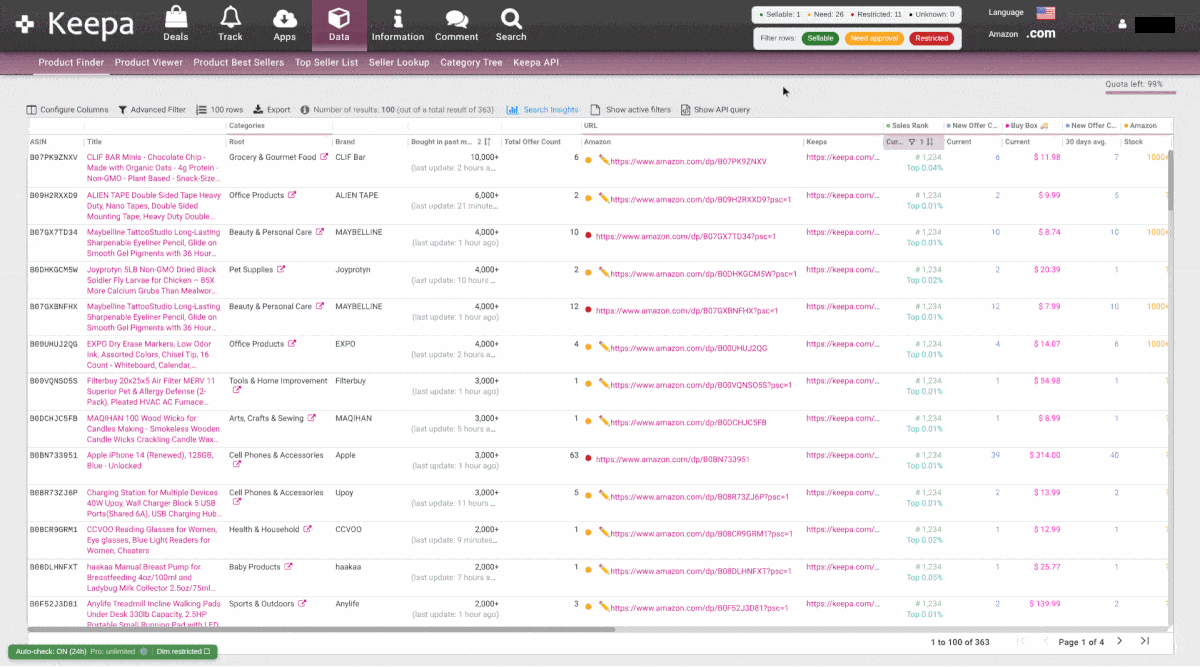Open the 100 rows dropdown
Image resolution: width=1200 pixels, height=667 pixels.
coord(220,110)
